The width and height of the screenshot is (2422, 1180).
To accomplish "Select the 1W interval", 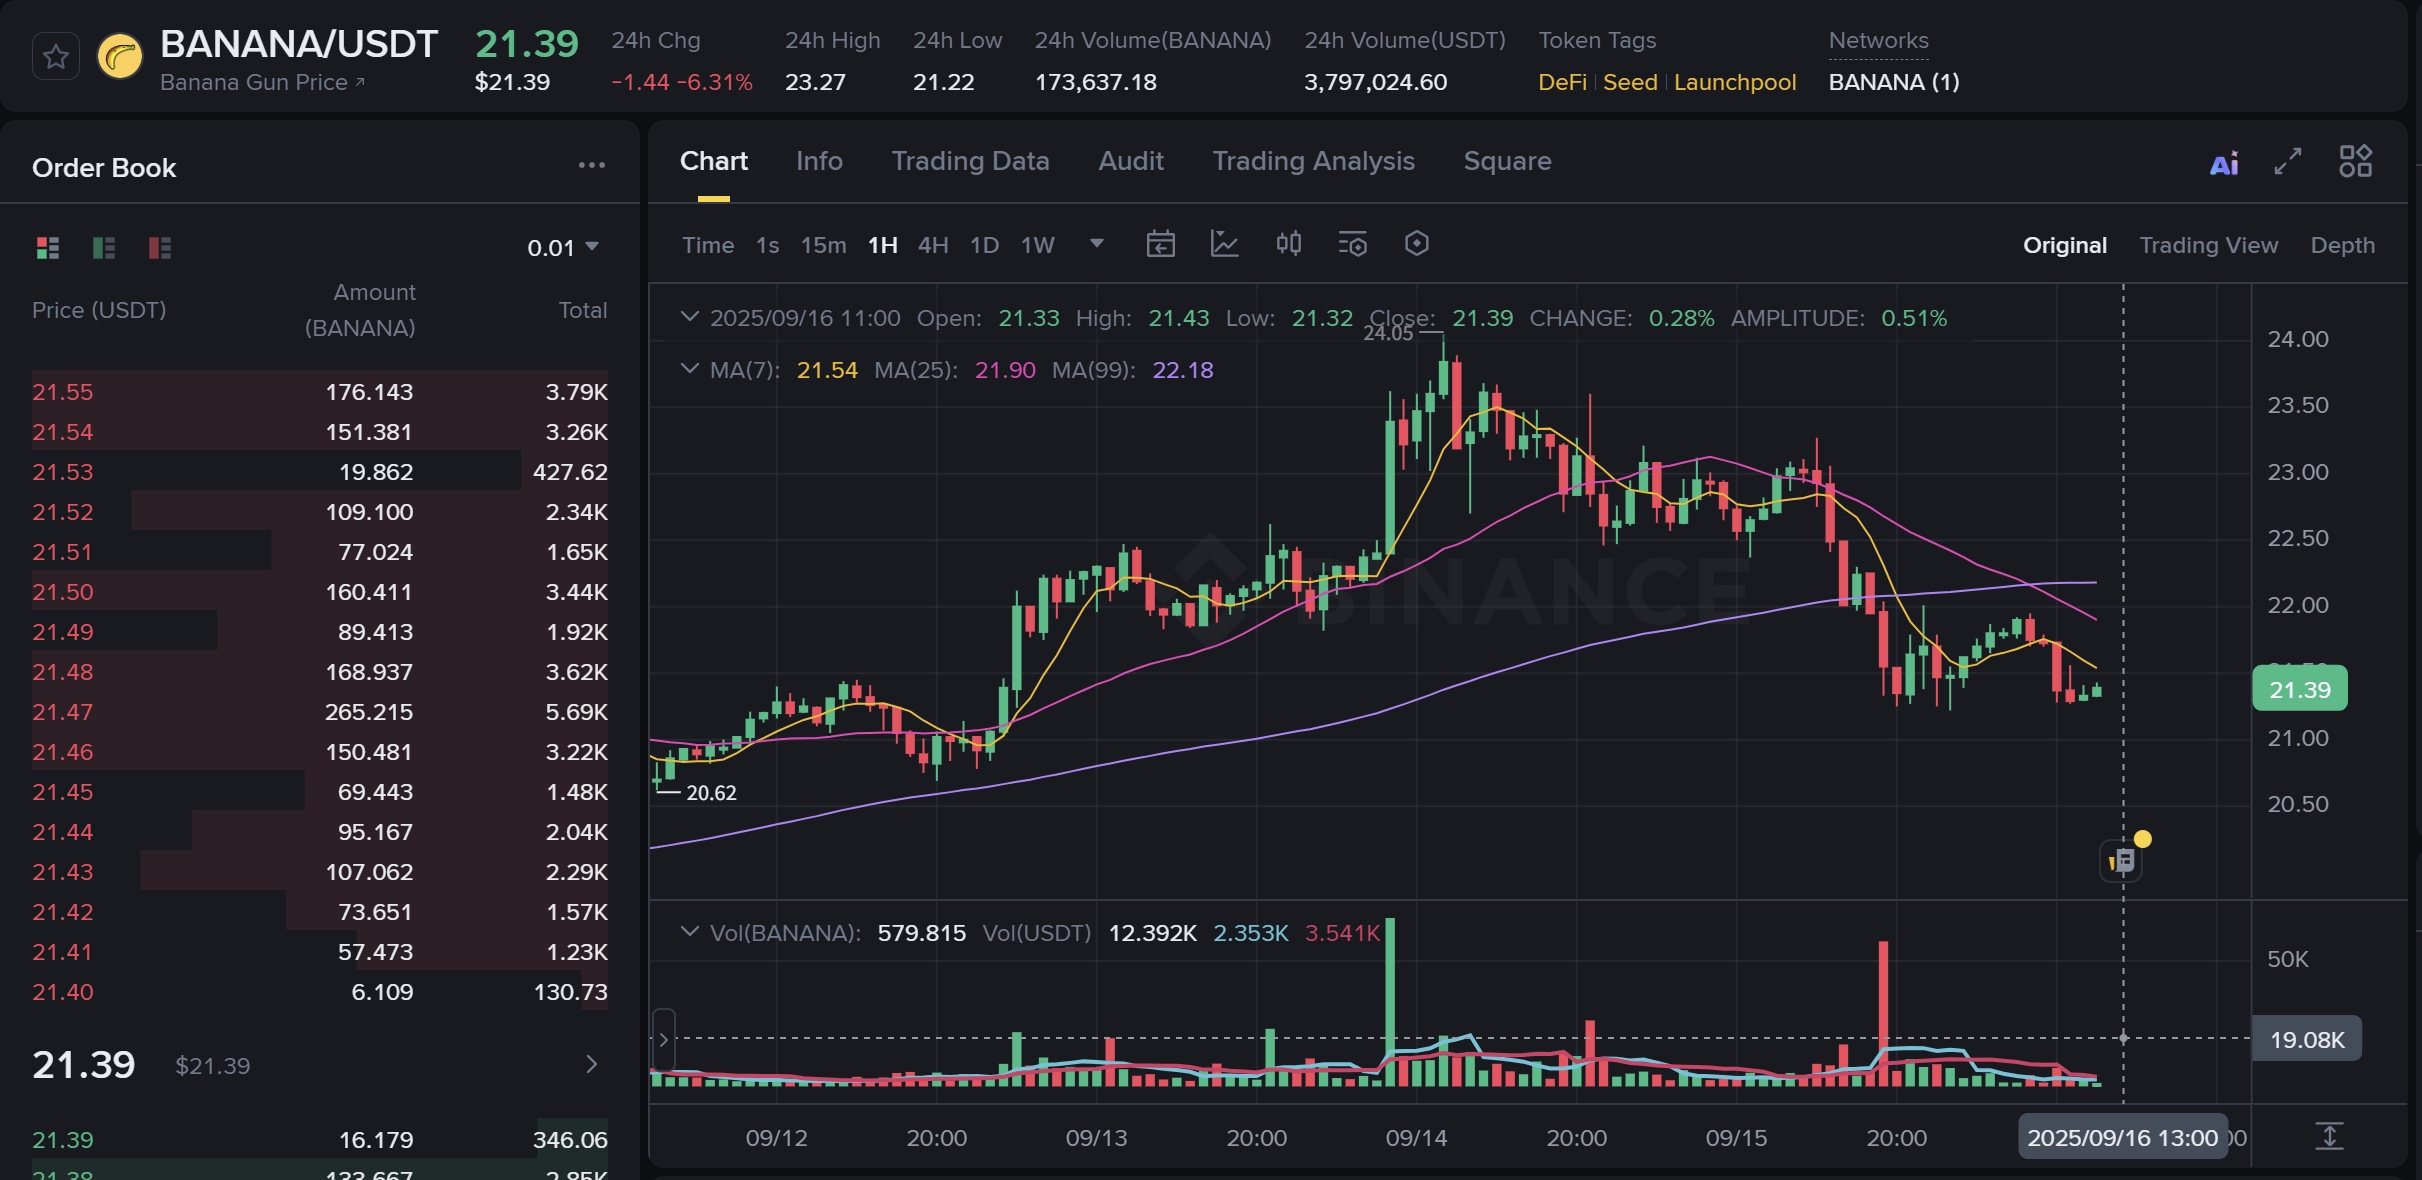I will 1038,245.
